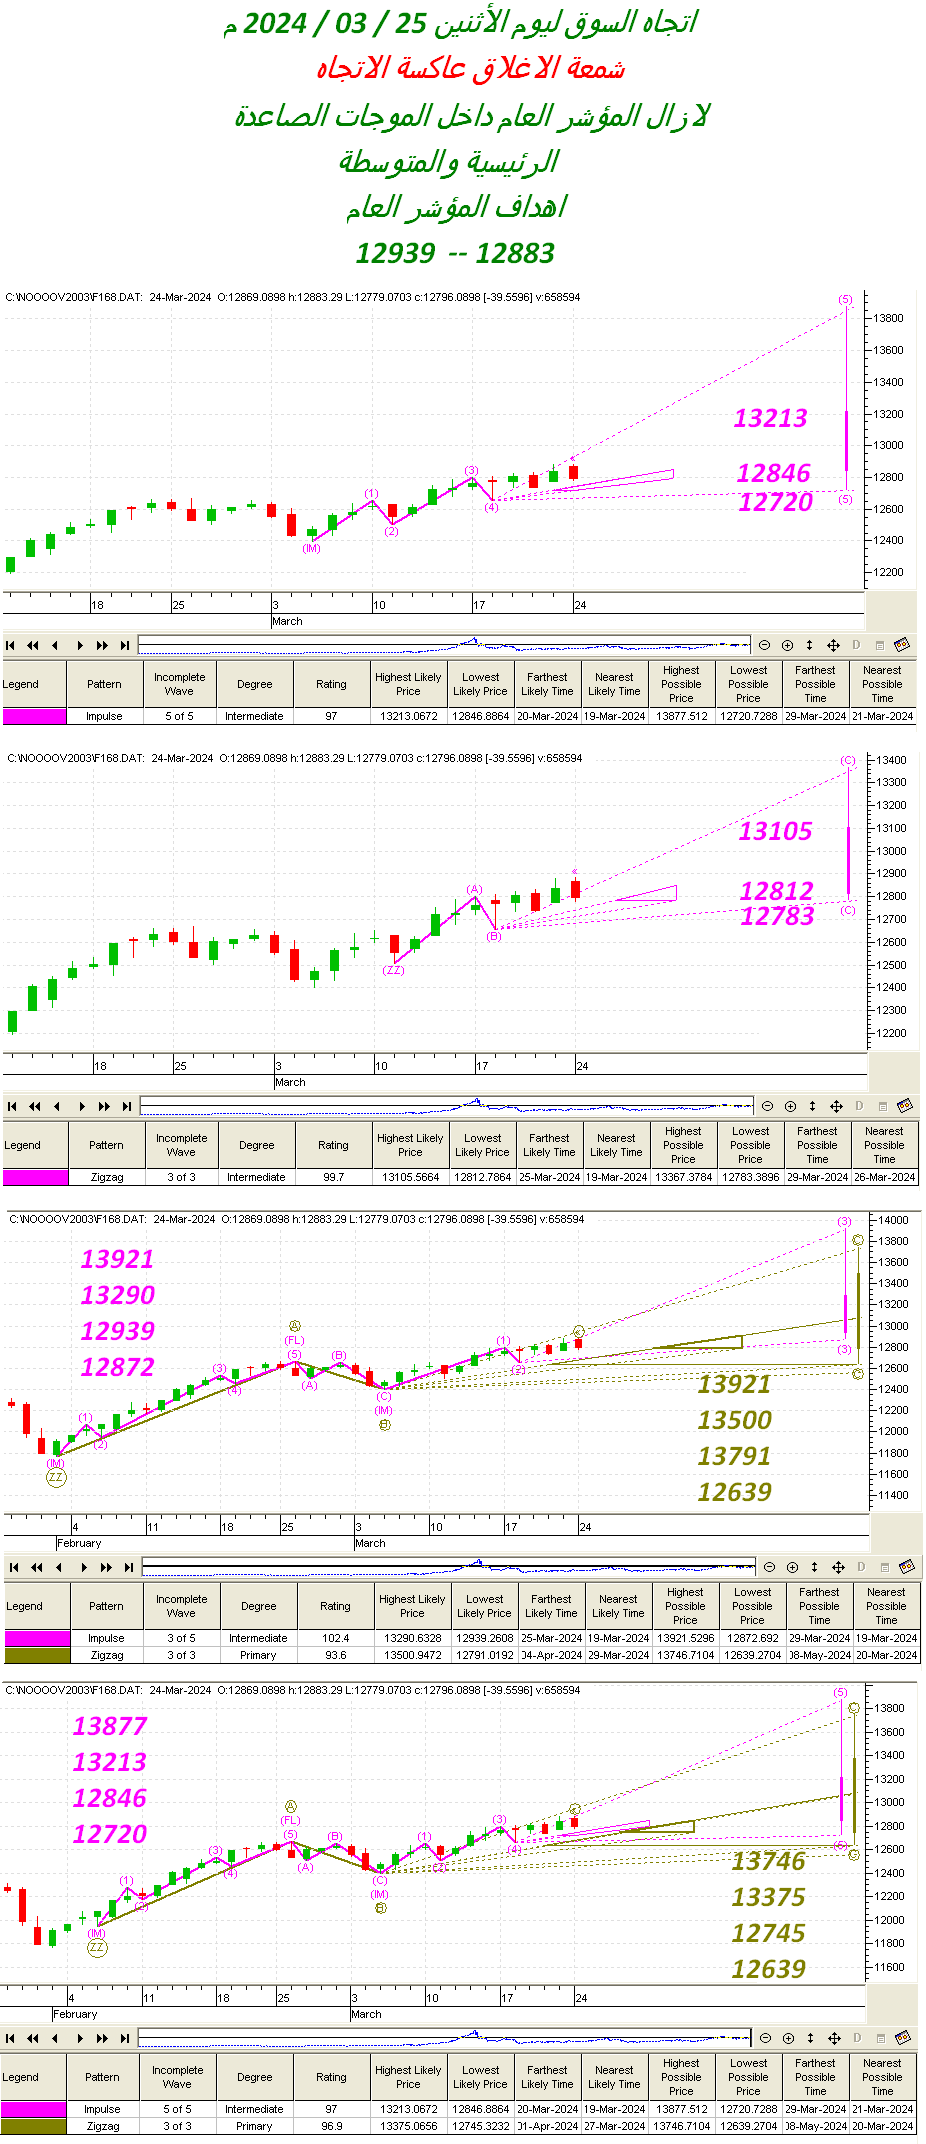Click the 'Degree' column header in bottom table
The height and width of the screenshot is (2144, 926).
pos(255,2077)
